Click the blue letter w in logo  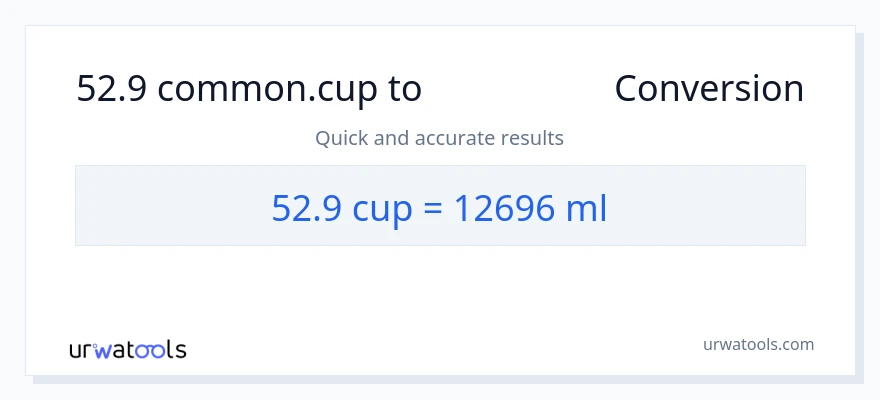pyautogui.click(x=103, y=351)
